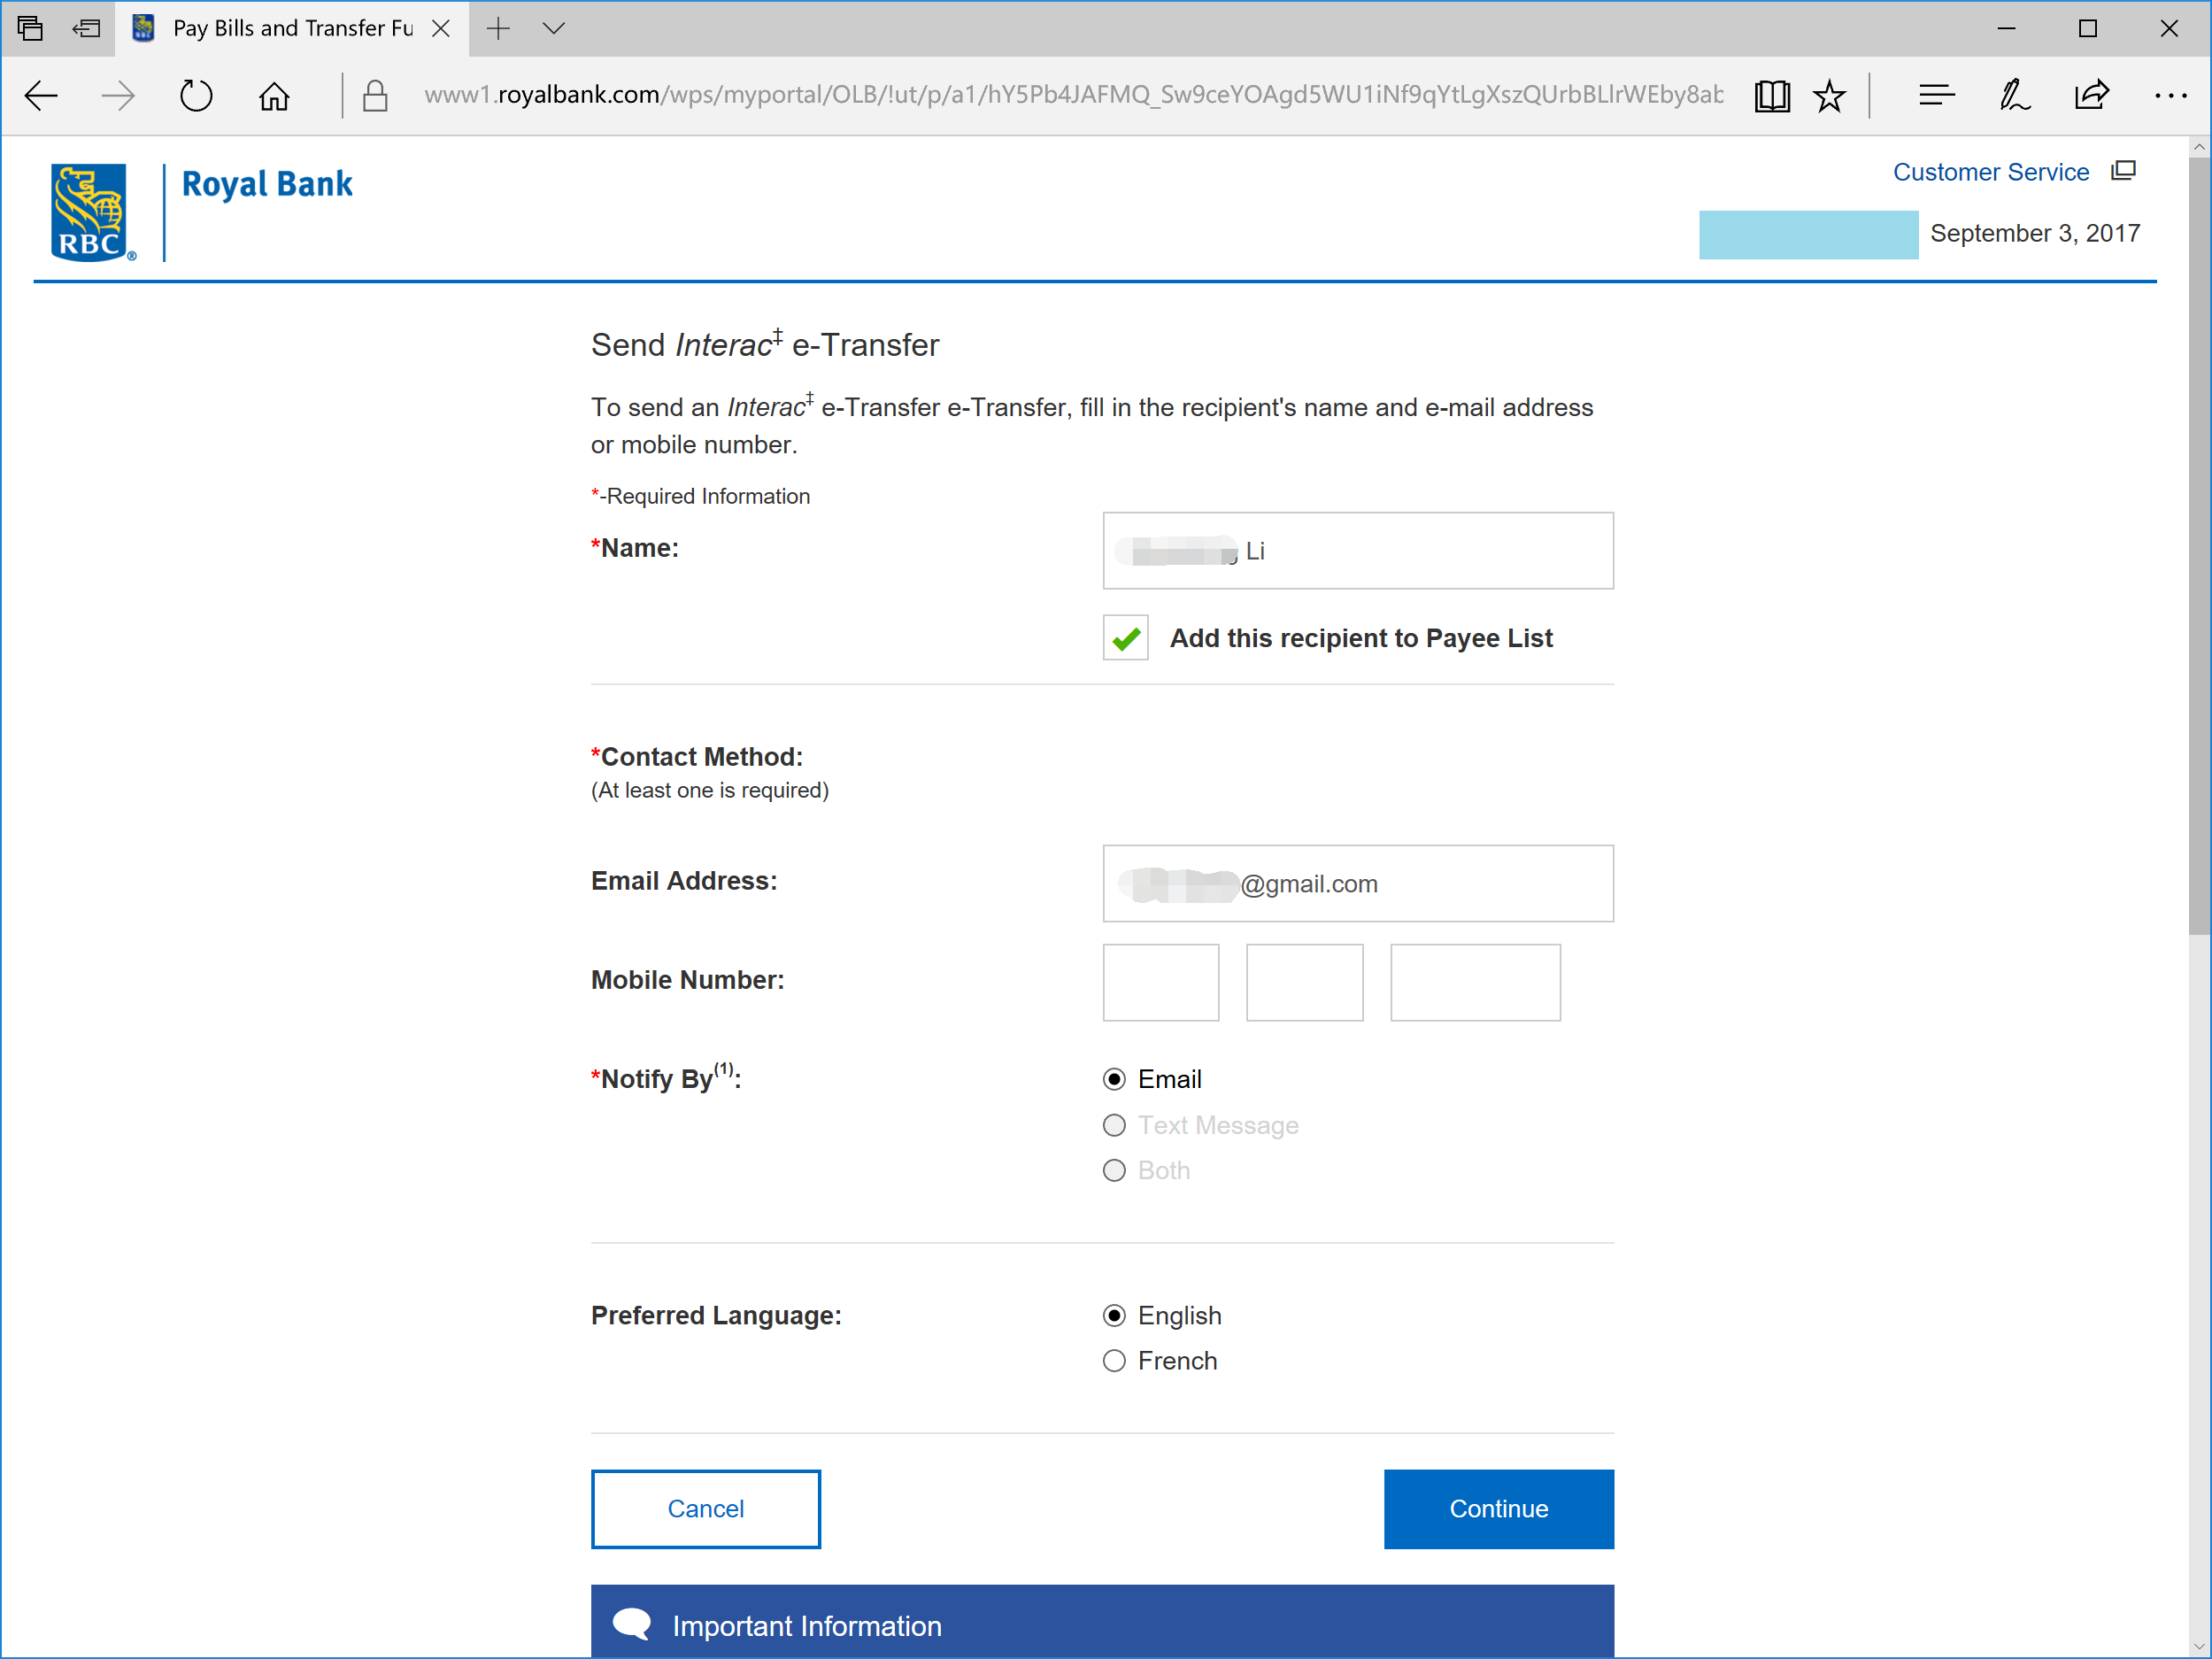Open Make a Web Note pen icon
Viewport: 2212px width, 1659px height.
pyautogui.click(x=2014, y=96)
